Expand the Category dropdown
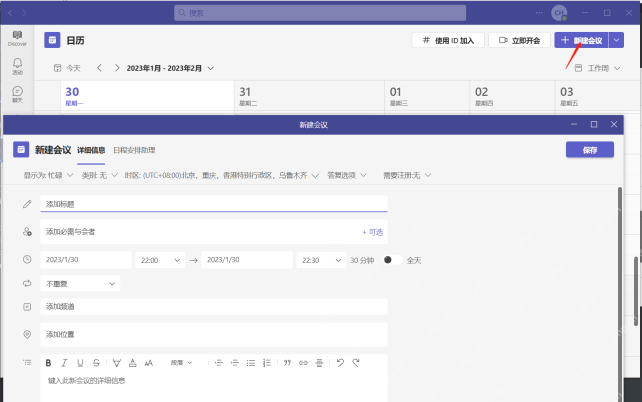 click(99, 175)
